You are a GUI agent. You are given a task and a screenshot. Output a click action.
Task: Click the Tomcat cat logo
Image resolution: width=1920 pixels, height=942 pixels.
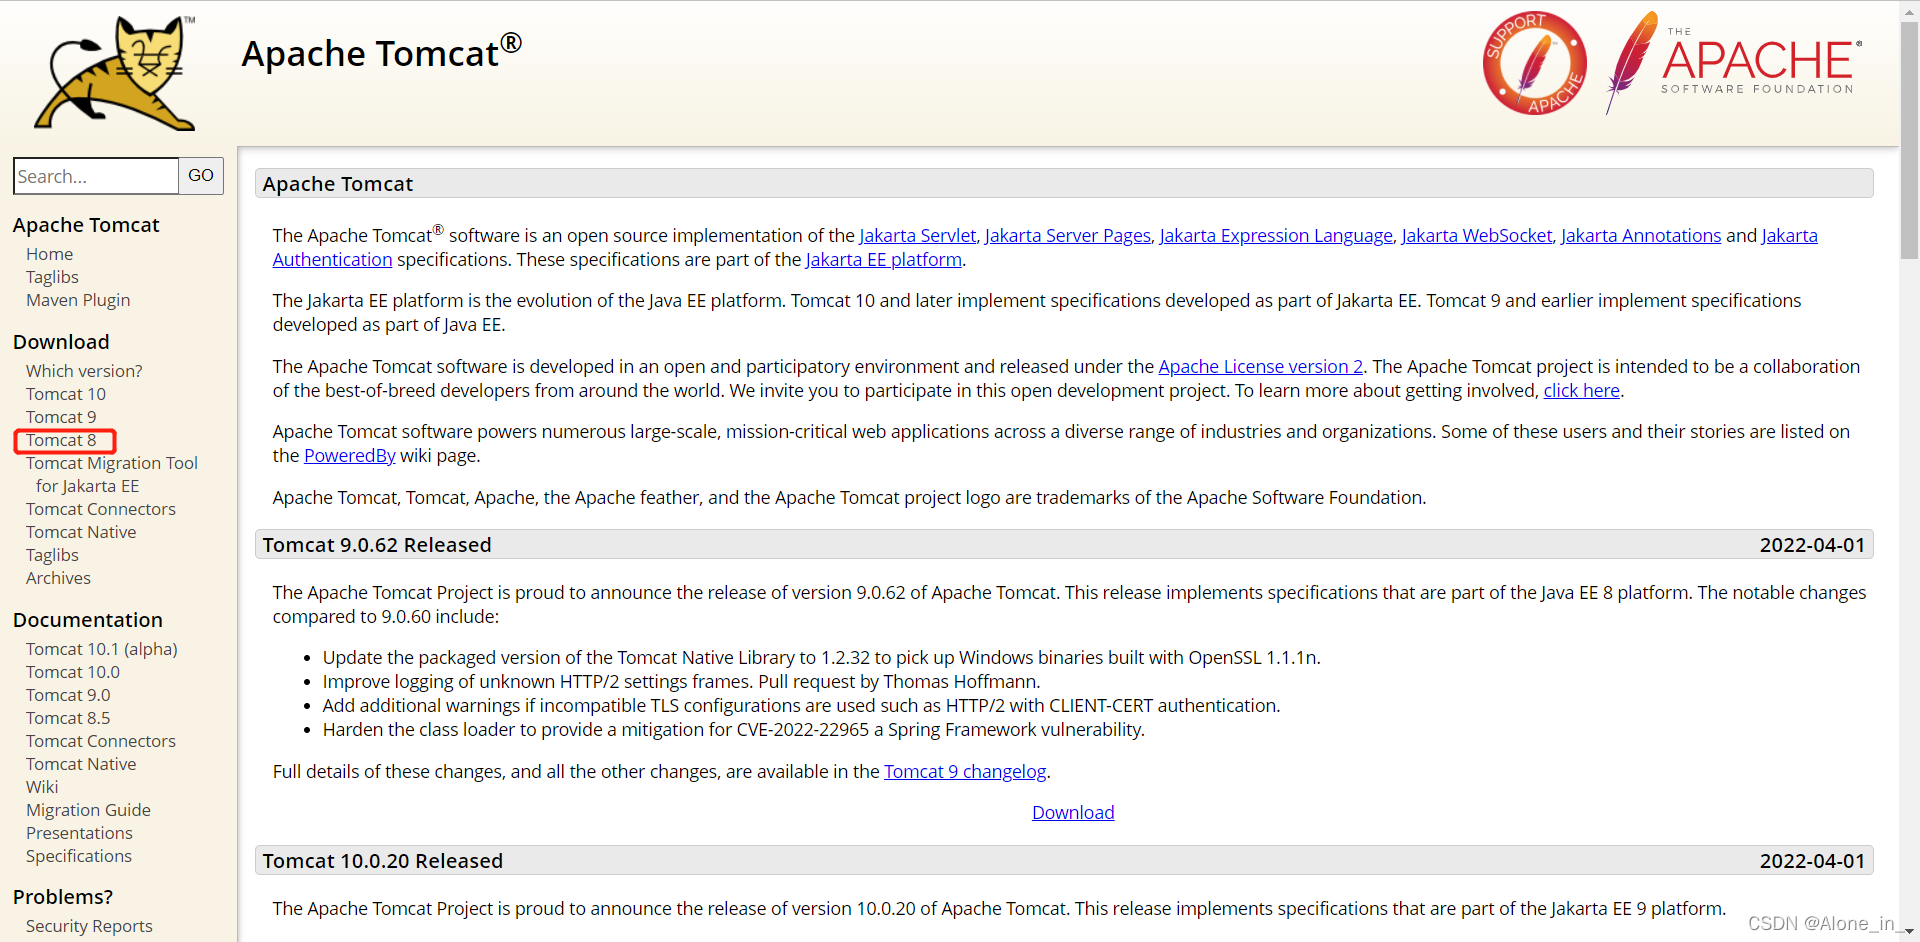pyautogui.click(x=116, y=73)
